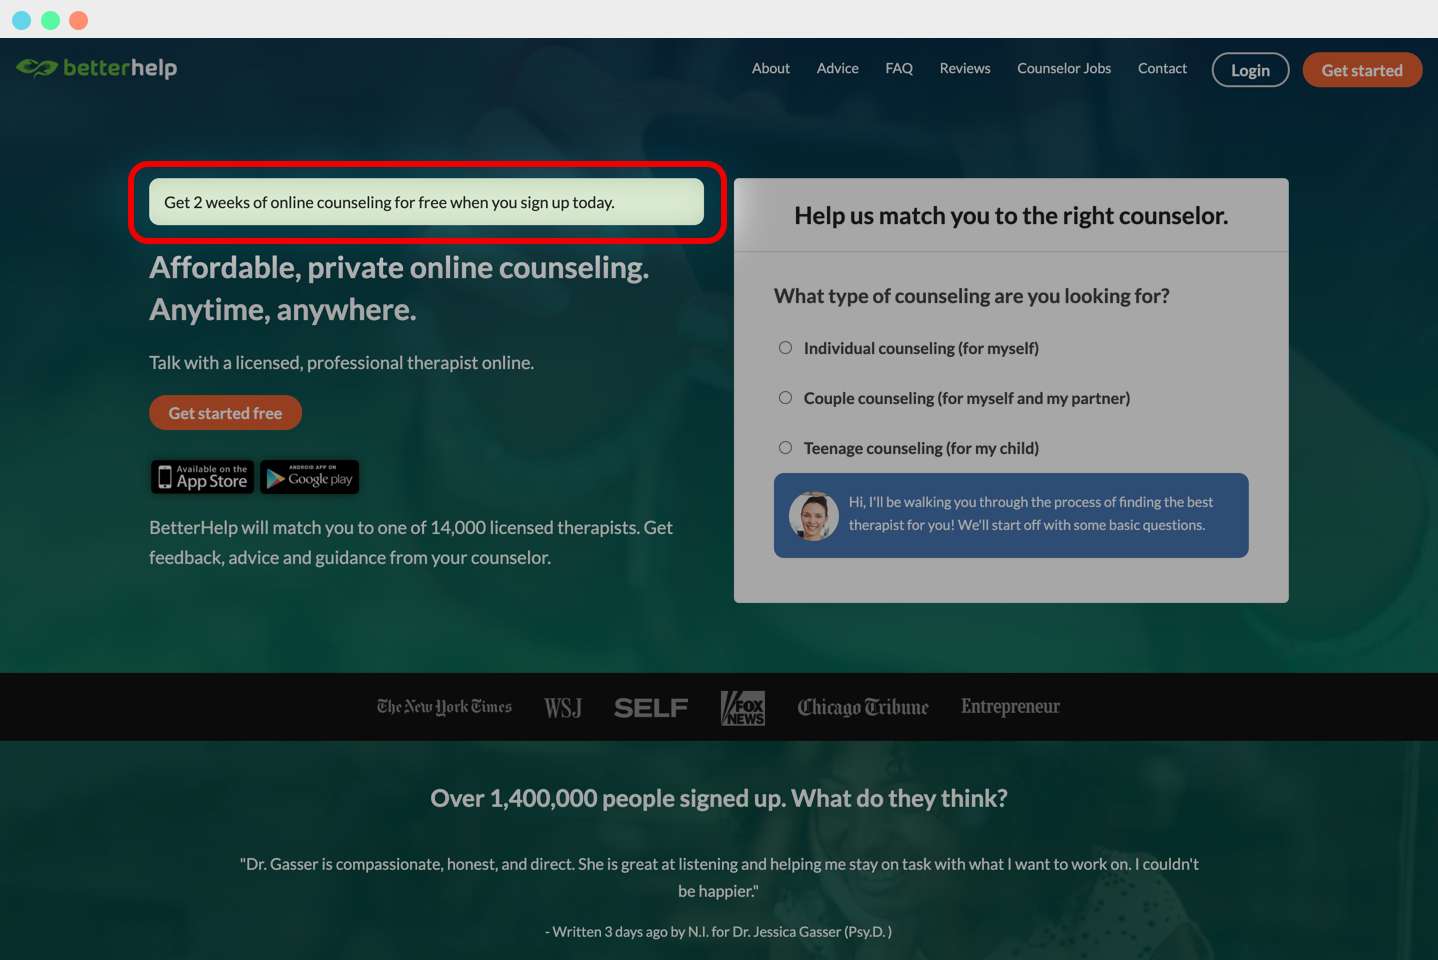Click the Login button

pos(1250,70)
